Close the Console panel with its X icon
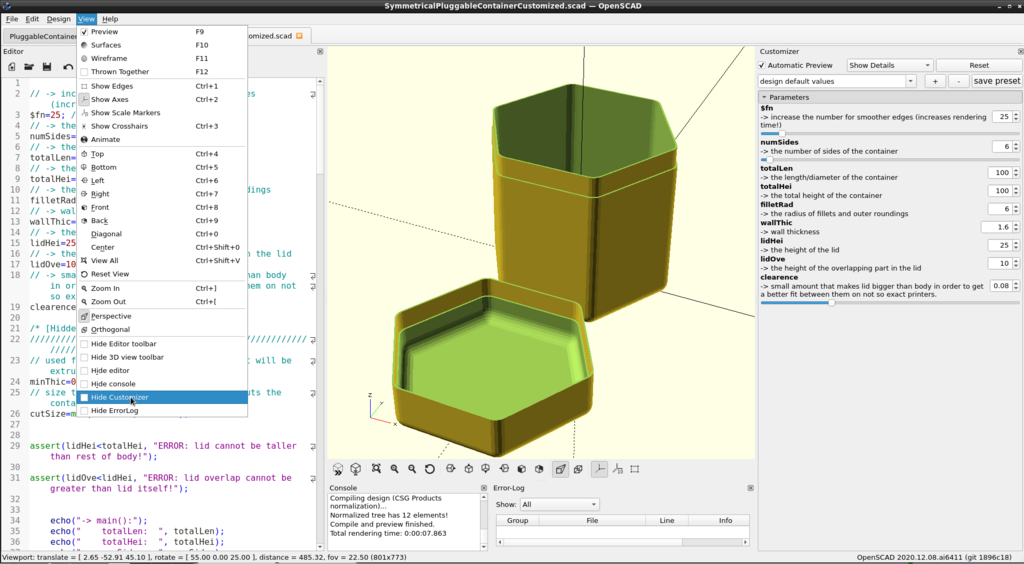 click(484, 488)
